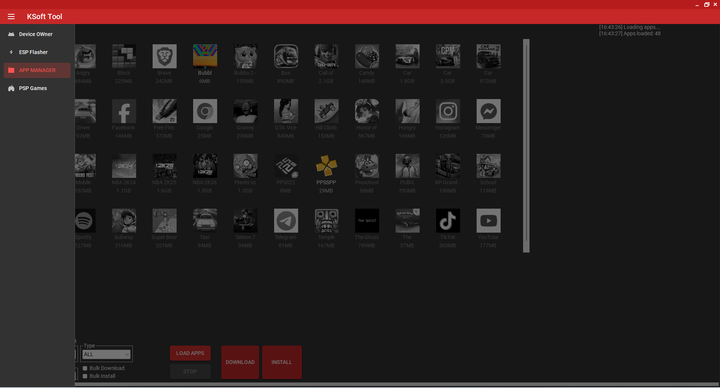
Task: Select the Preschool app icon
Action: coord(367,166)
